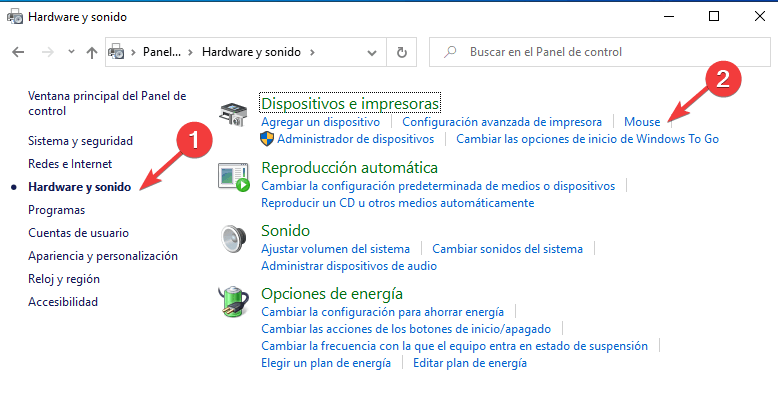Click Cambiar la frecuencia de suspensión link

coord(454,346)
